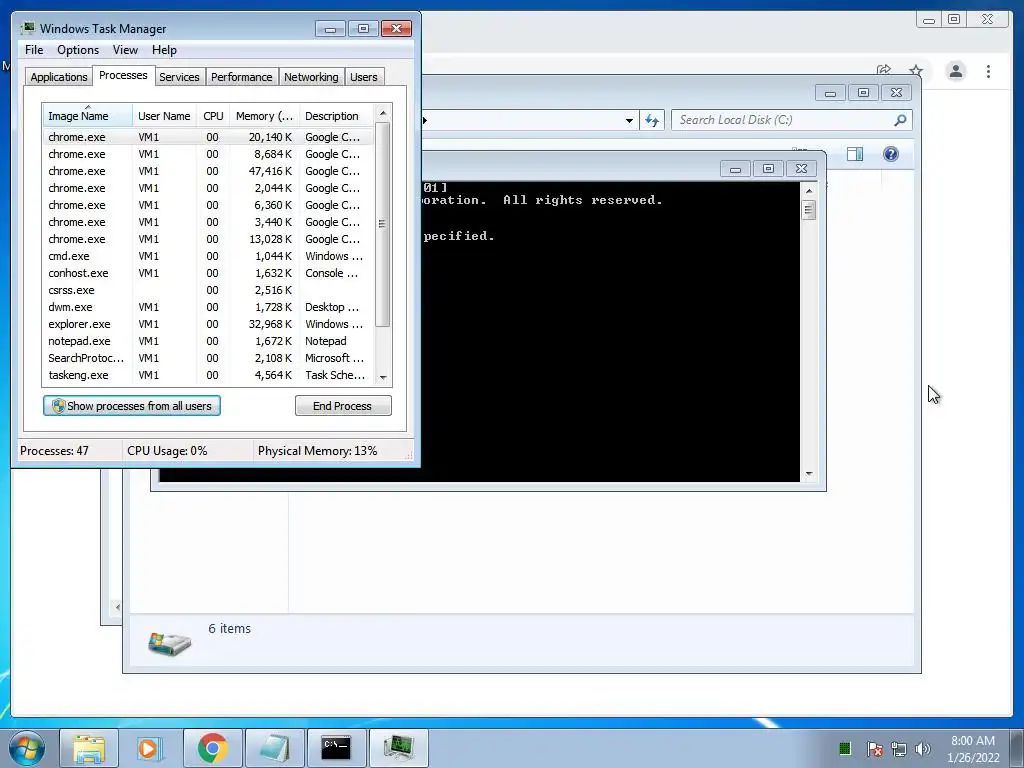Click Show processes from all users

(132, 406)
